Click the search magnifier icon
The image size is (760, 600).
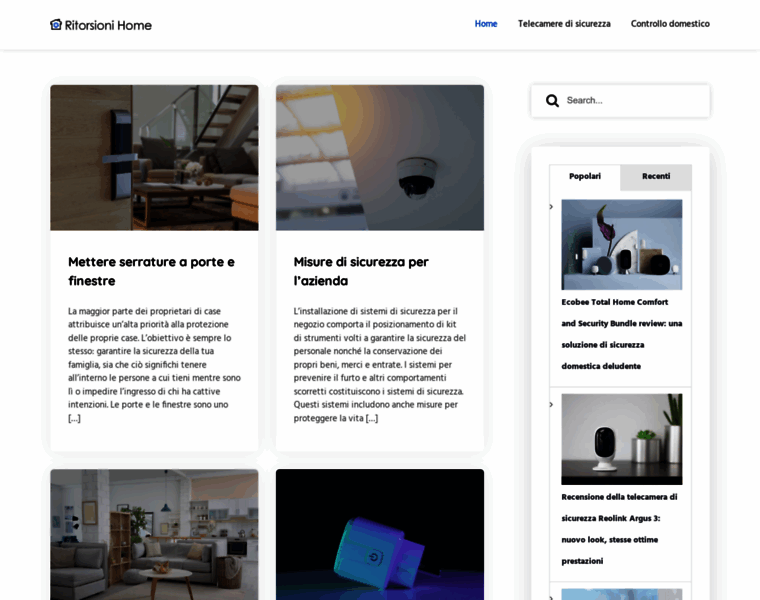pos(552,101)
